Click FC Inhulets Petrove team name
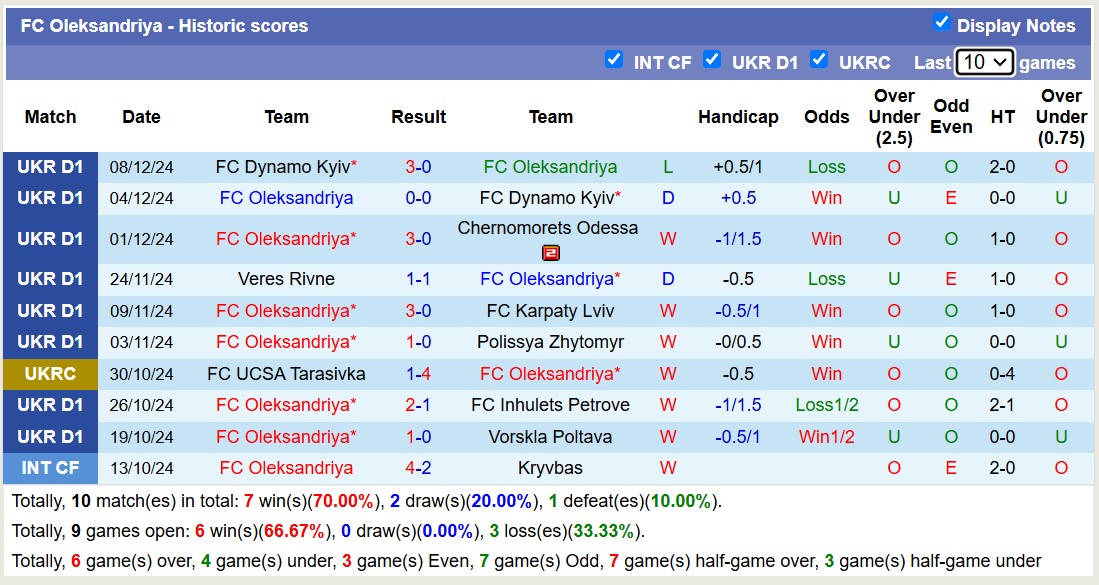 550,405
